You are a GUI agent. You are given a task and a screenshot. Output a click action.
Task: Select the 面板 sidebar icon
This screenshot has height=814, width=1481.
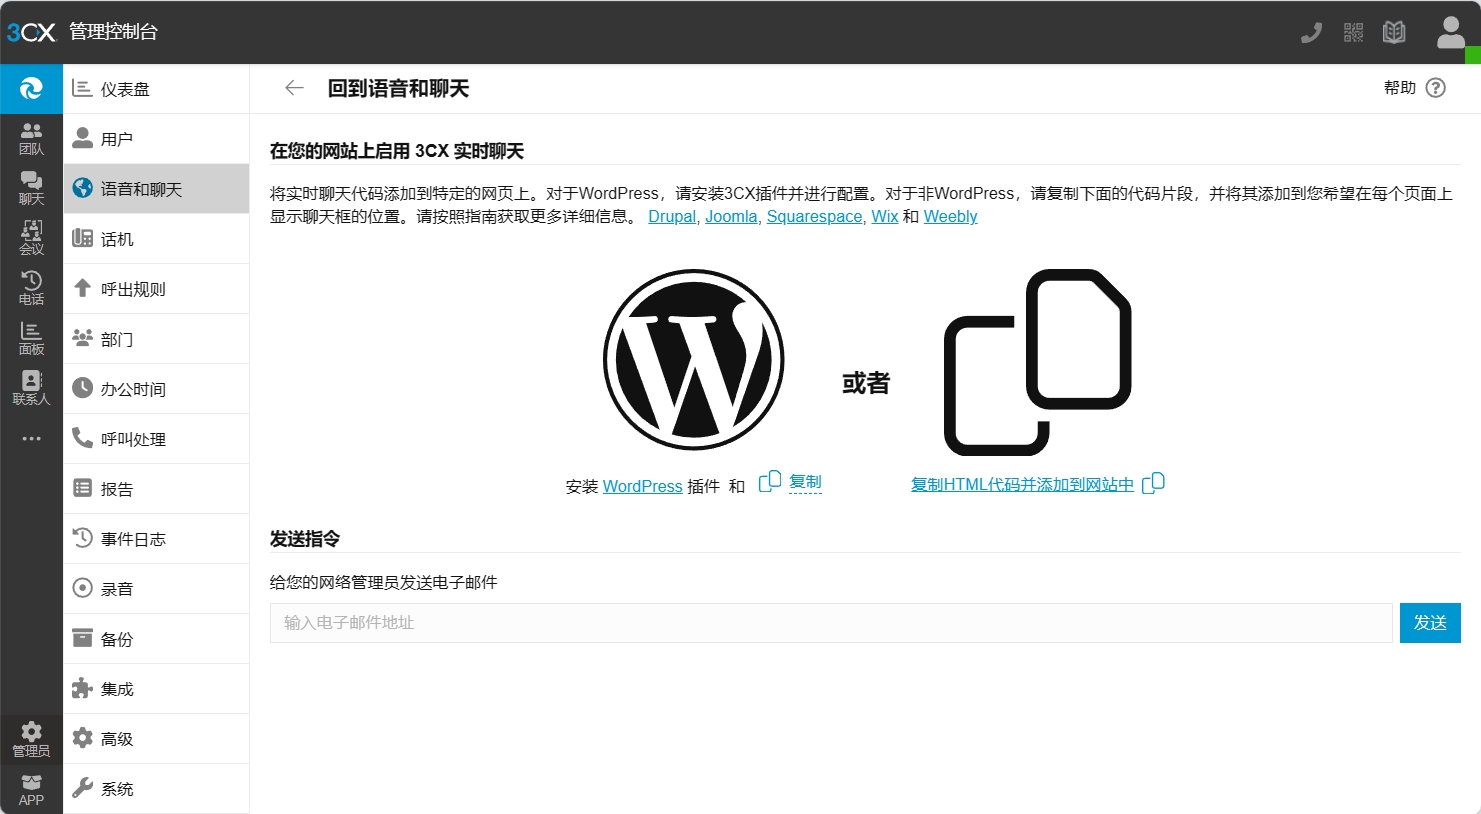31,337
